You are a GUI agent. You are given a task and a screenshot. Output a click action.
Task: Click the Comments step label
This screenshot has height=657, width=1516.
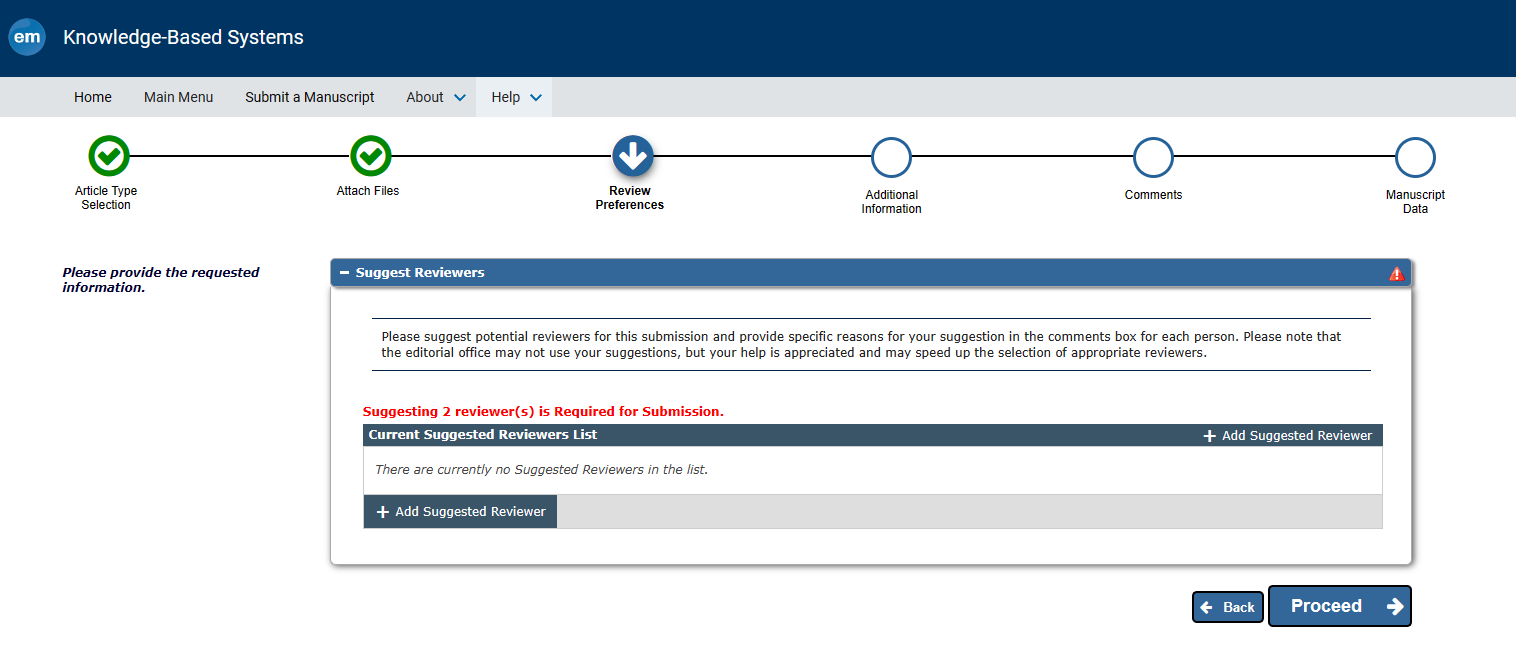[x=1153, y=195]
